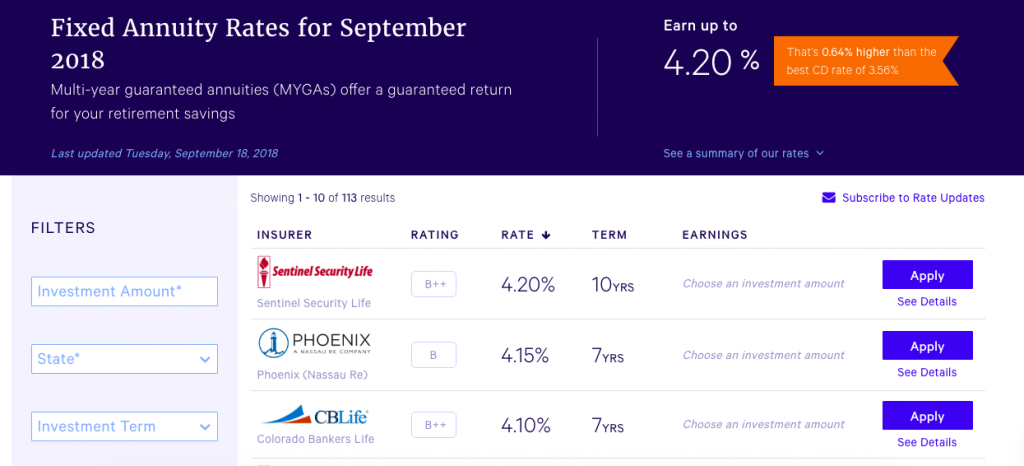Open See Details for Phoenix (Nassau Re)
The height and width of the screenshot is (466, 1024).
[927, 372]
